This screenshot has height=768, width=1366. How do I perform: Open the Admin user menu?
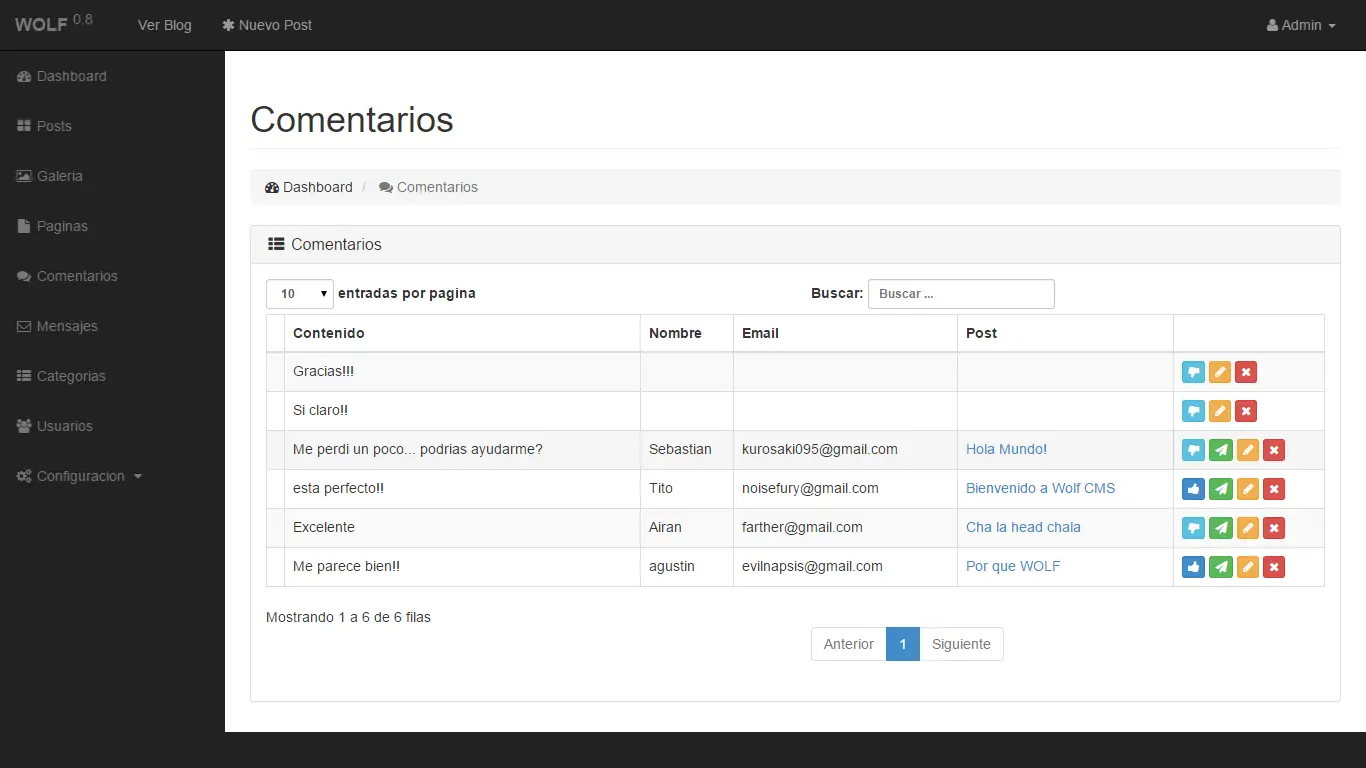pos(1301,25)
